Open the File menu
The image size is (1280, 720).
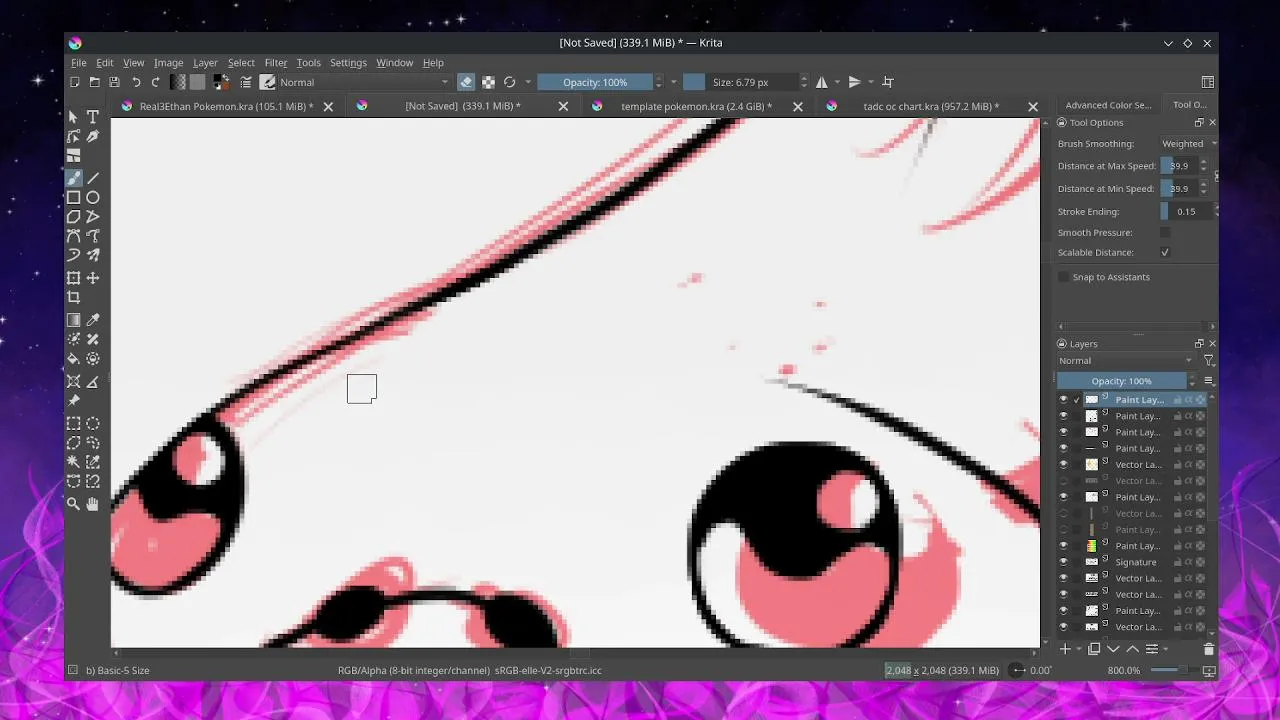(78, 62)
